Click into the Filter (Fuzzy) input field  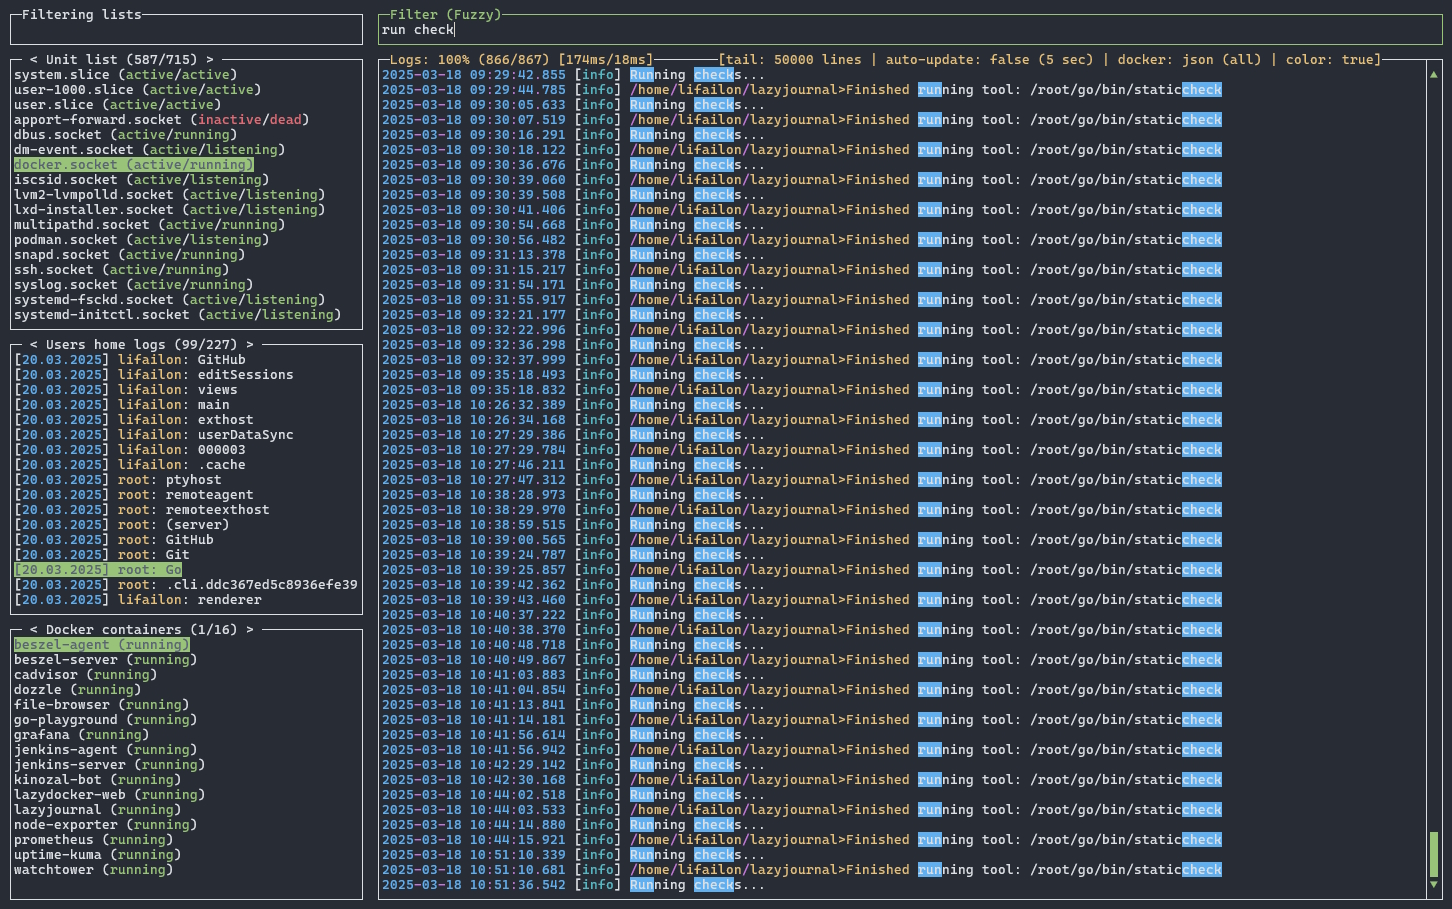tap(910, 30)
